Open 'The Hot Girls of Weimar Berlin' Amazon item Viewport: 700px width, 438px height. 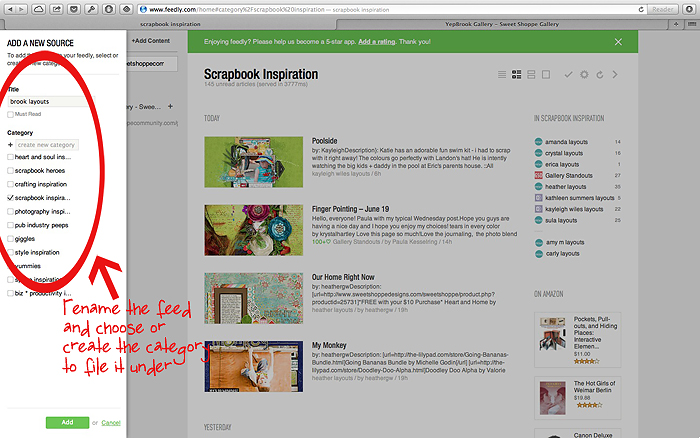click(577, 397)
